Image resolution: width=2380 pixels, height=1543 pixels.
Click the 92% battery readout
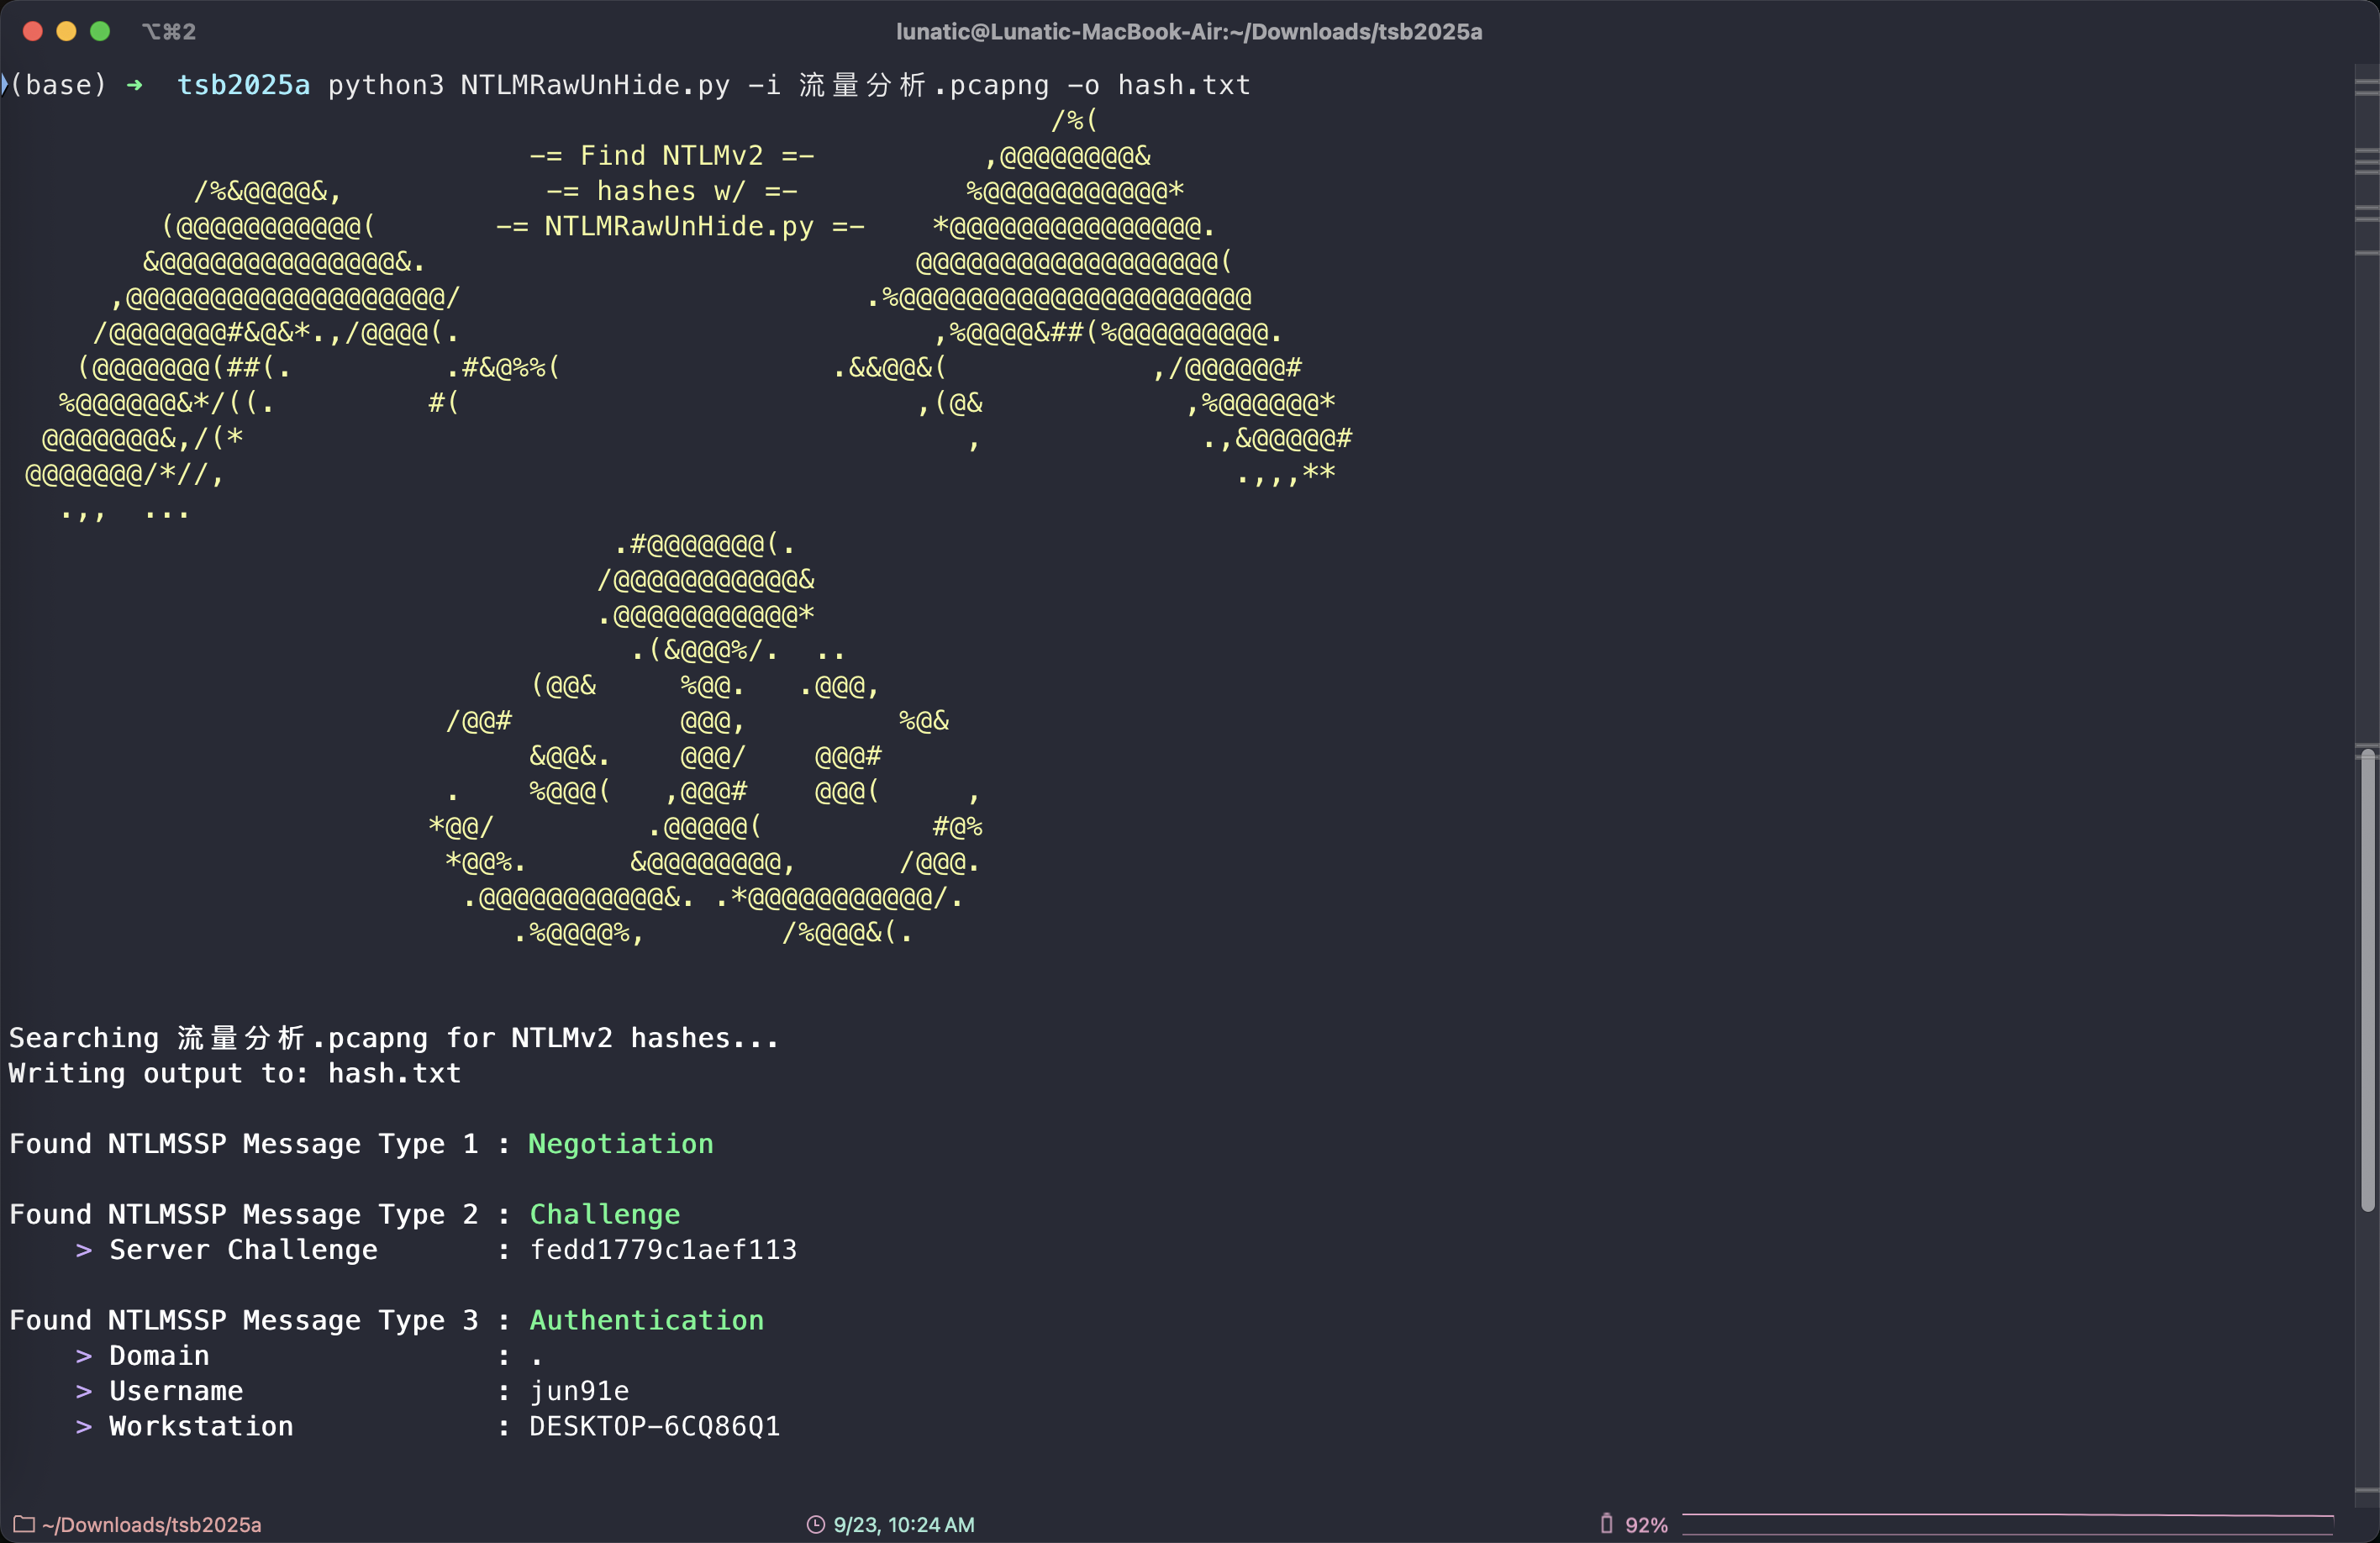[x=1646, y=1525]
